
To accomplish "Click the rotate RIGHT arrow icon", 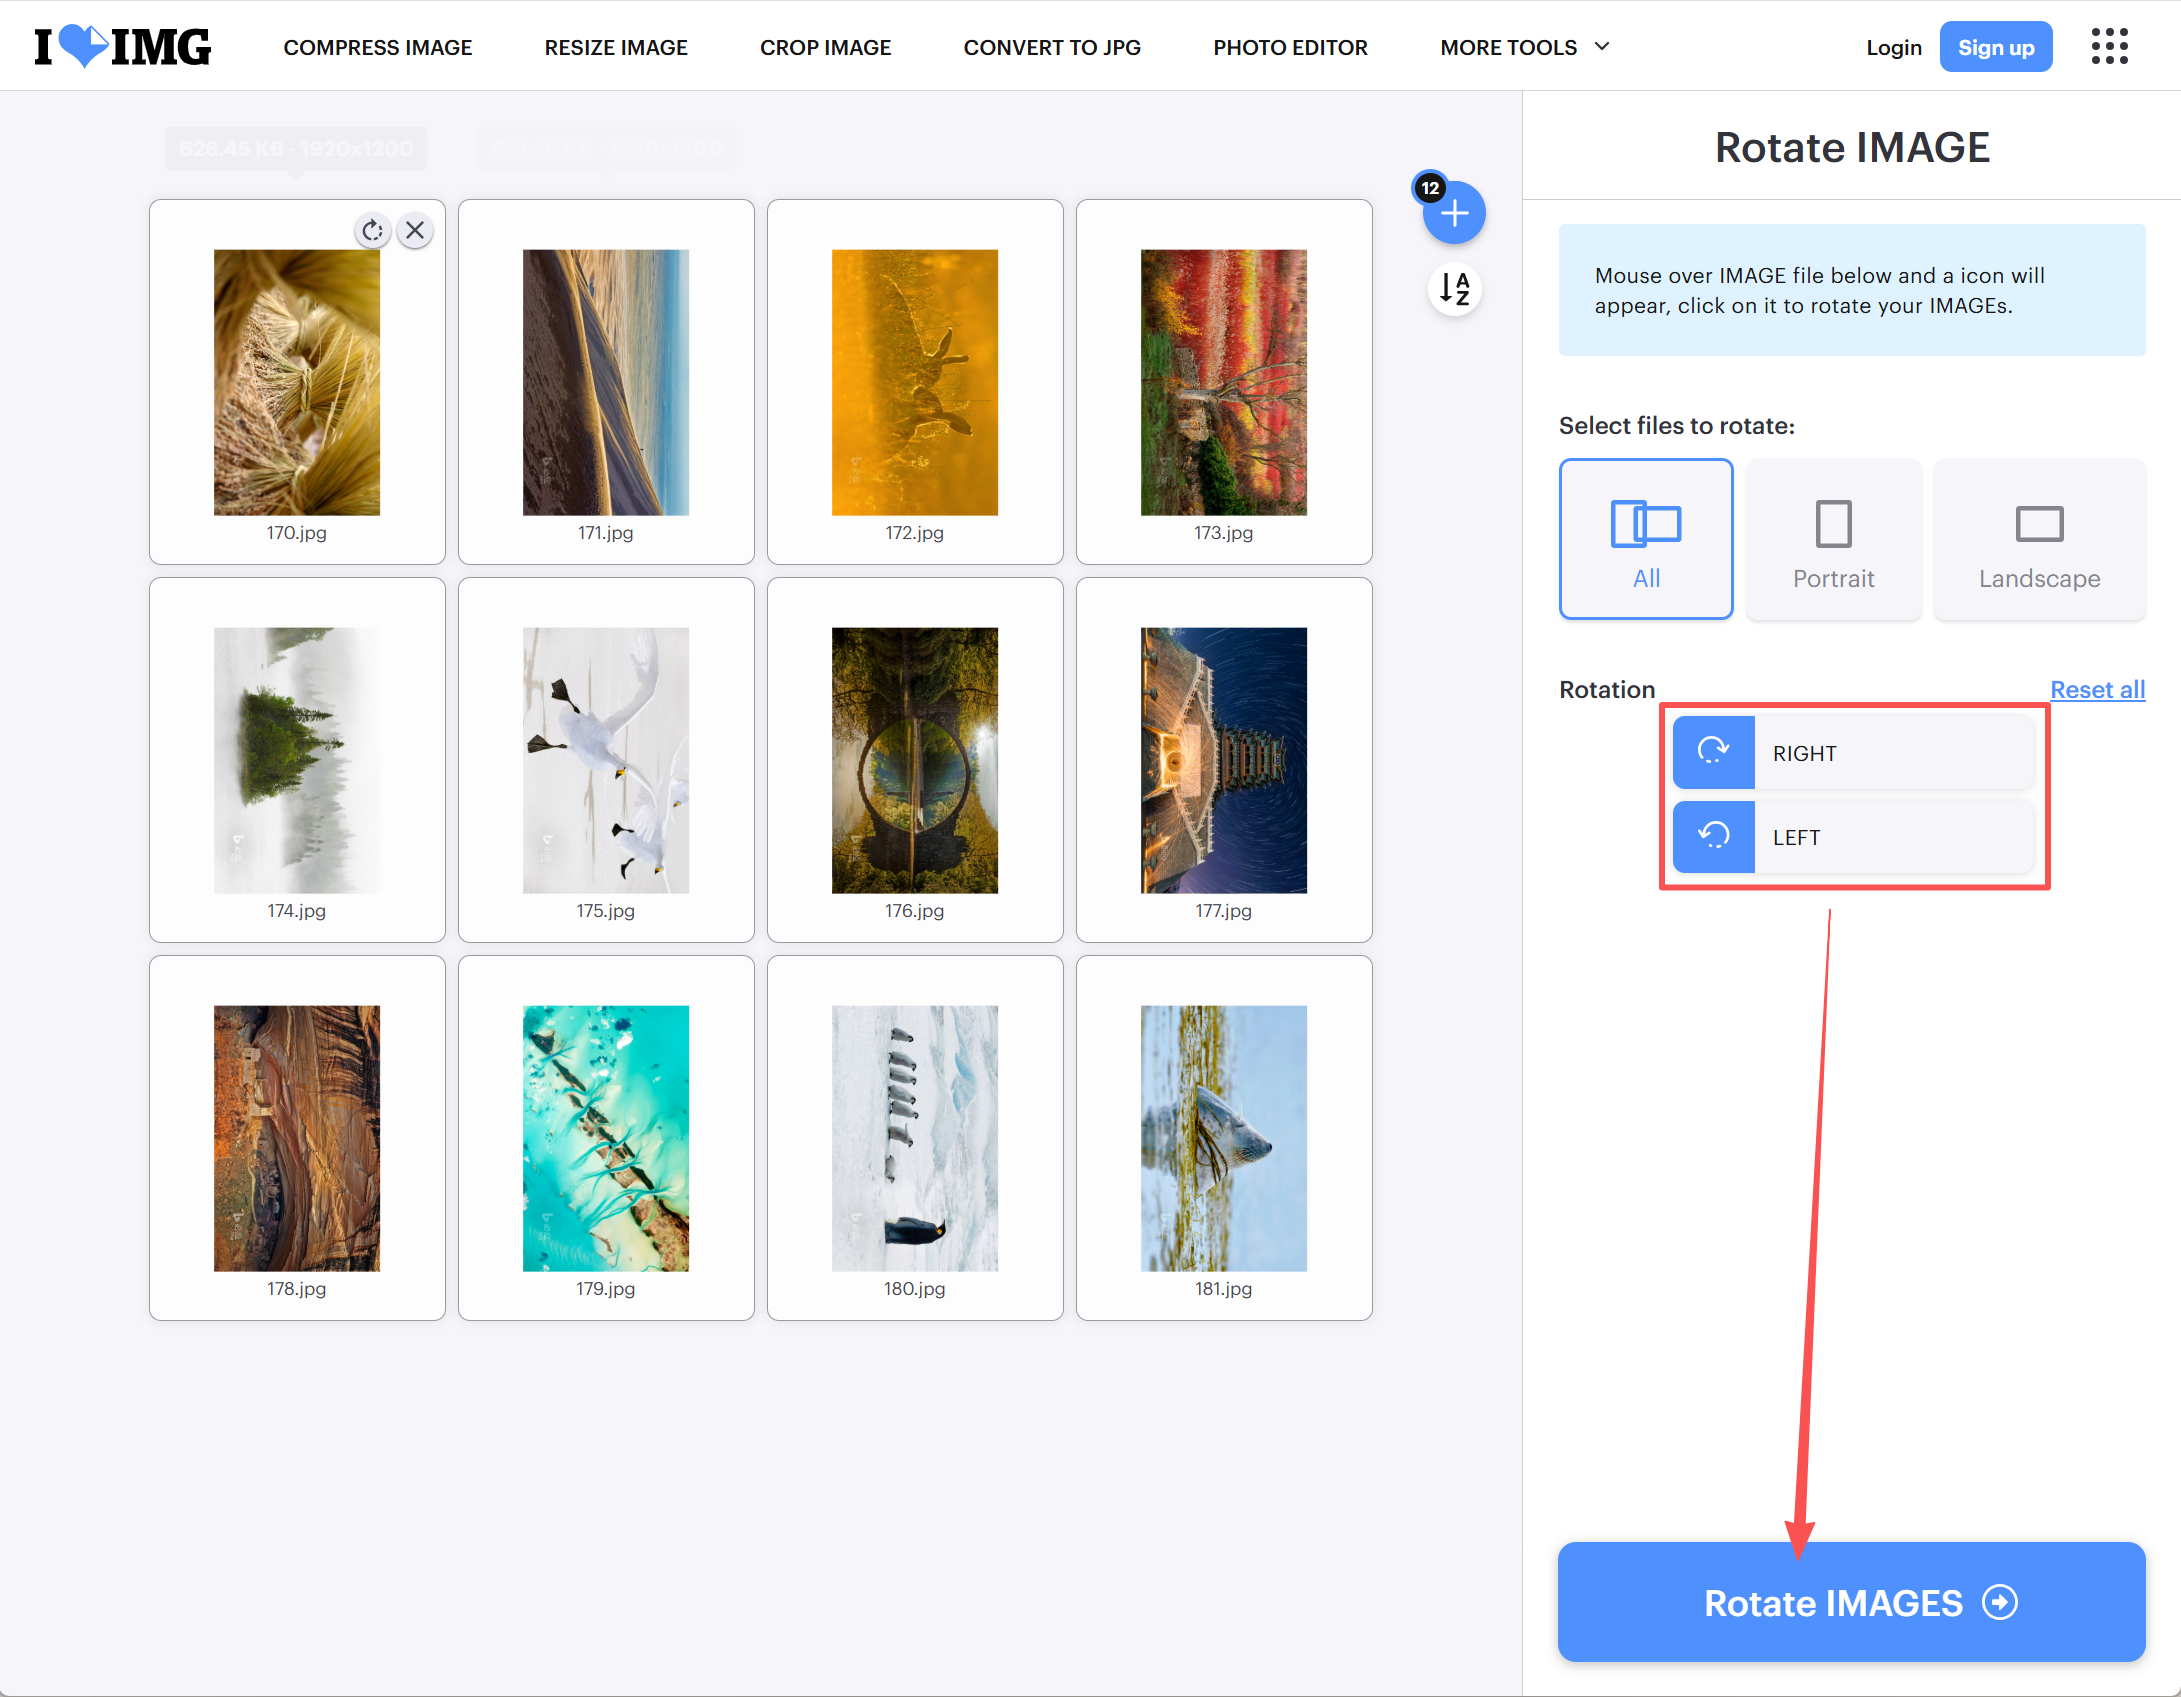I will [x=1714, y=752].
